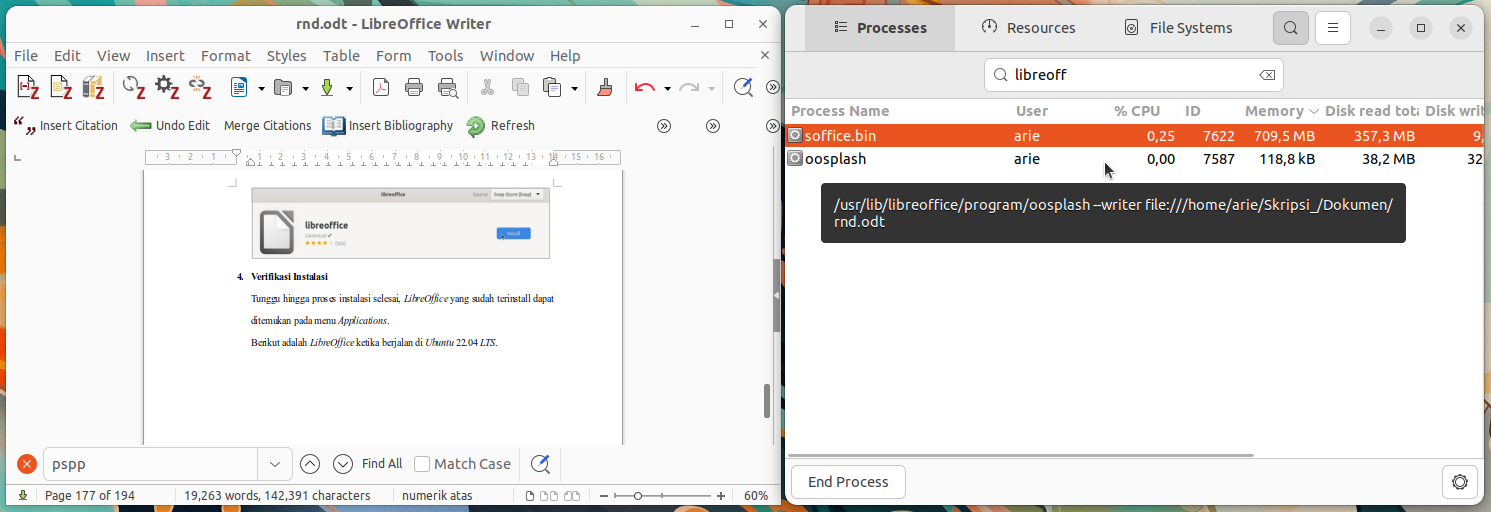The image size is (1491, 512).
Task: Close the find toolbar with red X
Action: tap(27, 464)
